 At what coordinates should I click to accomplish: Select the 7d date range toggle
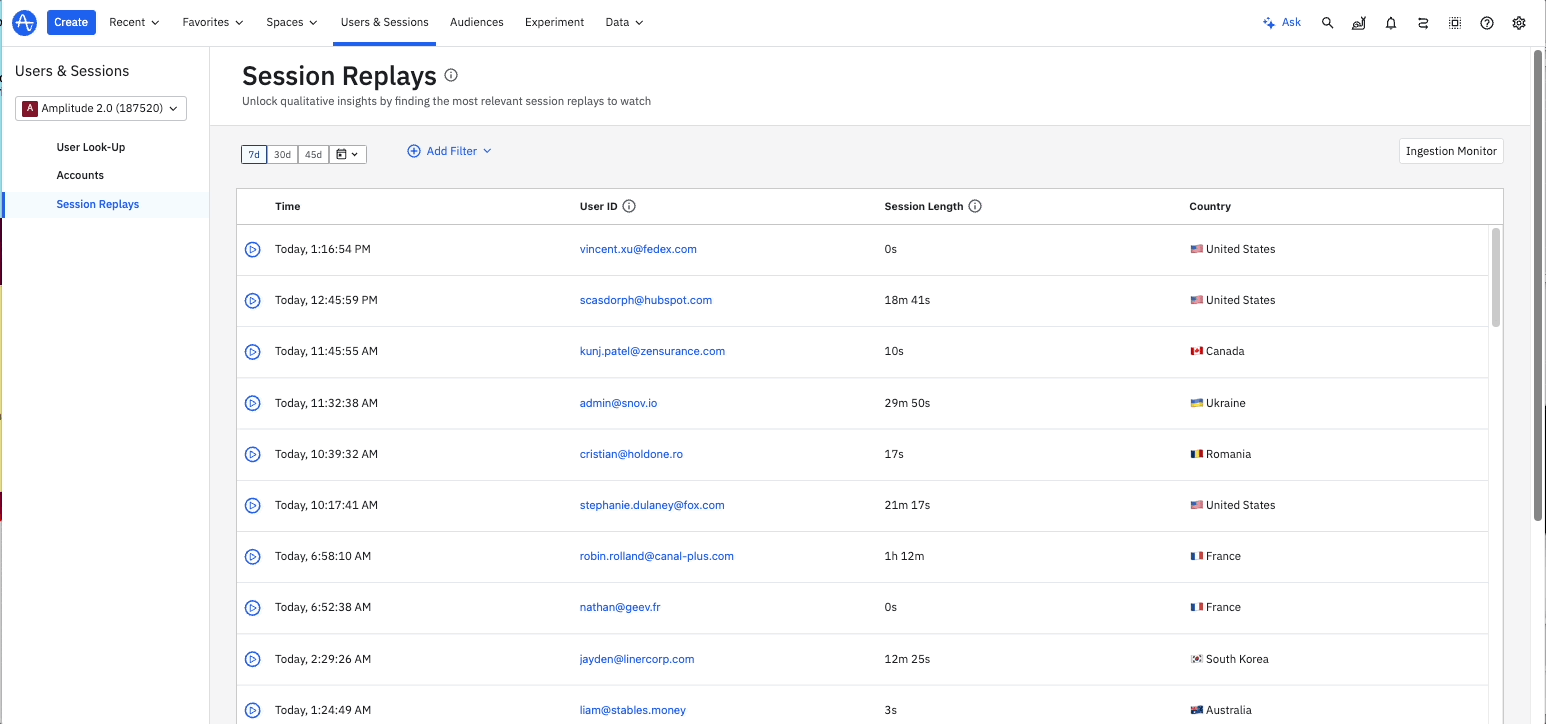click(x=254, y=154)
